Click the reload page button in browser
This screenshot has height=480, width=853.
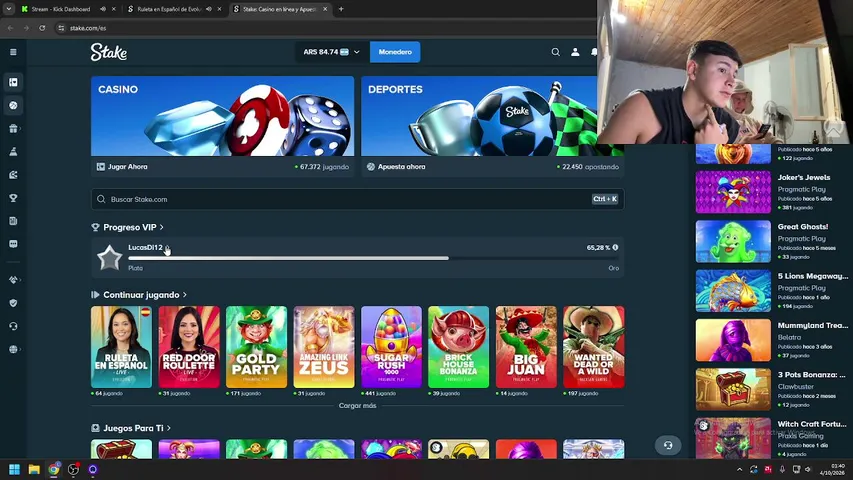42,28
